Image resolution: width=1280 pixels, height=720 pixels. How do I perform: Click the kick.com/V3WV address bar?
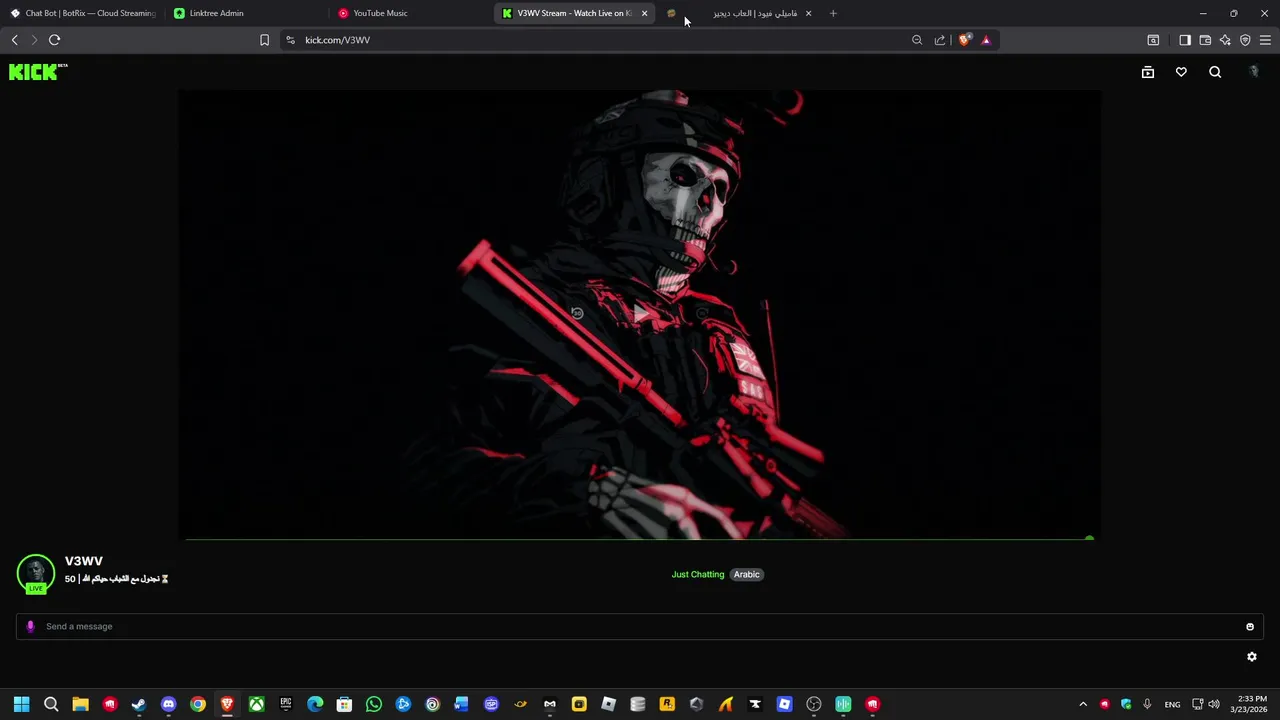pos(600,40)
